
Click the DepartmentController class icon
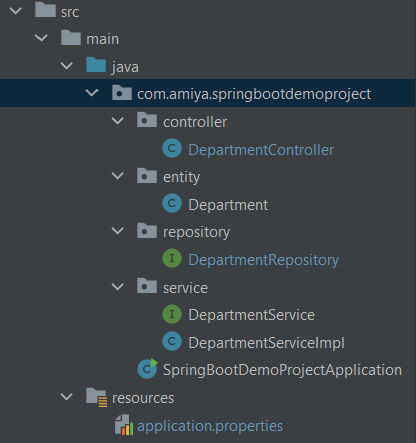pos(172,148)
